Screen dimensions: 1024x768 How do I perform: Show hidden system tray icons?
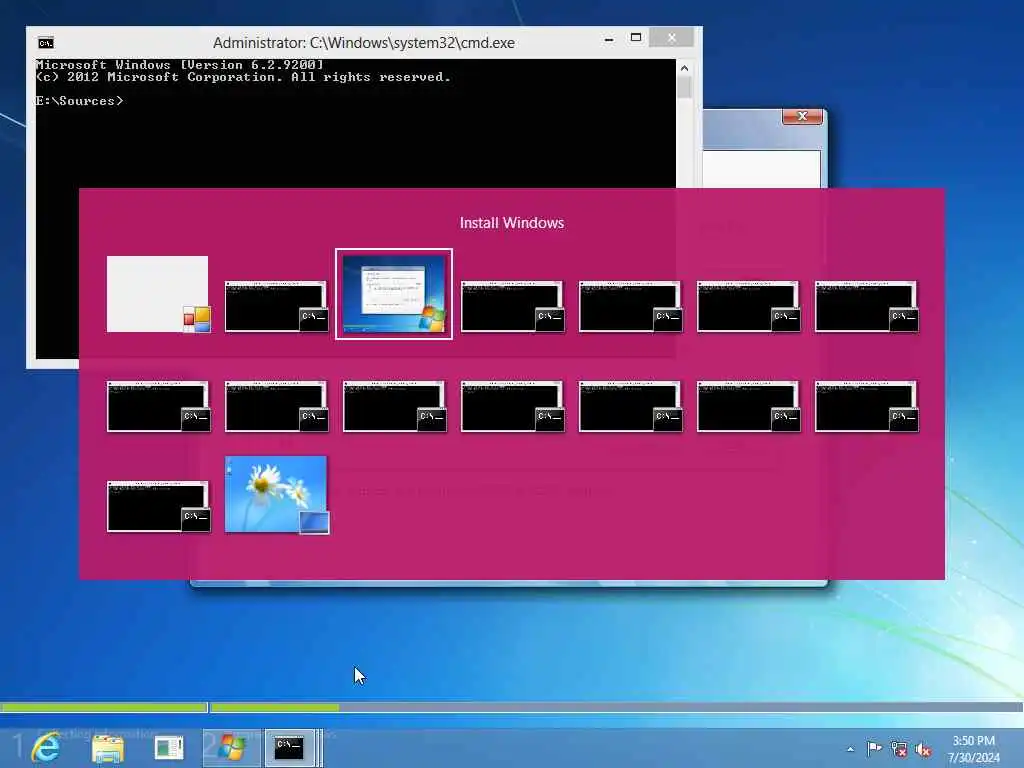pos(850,749)
